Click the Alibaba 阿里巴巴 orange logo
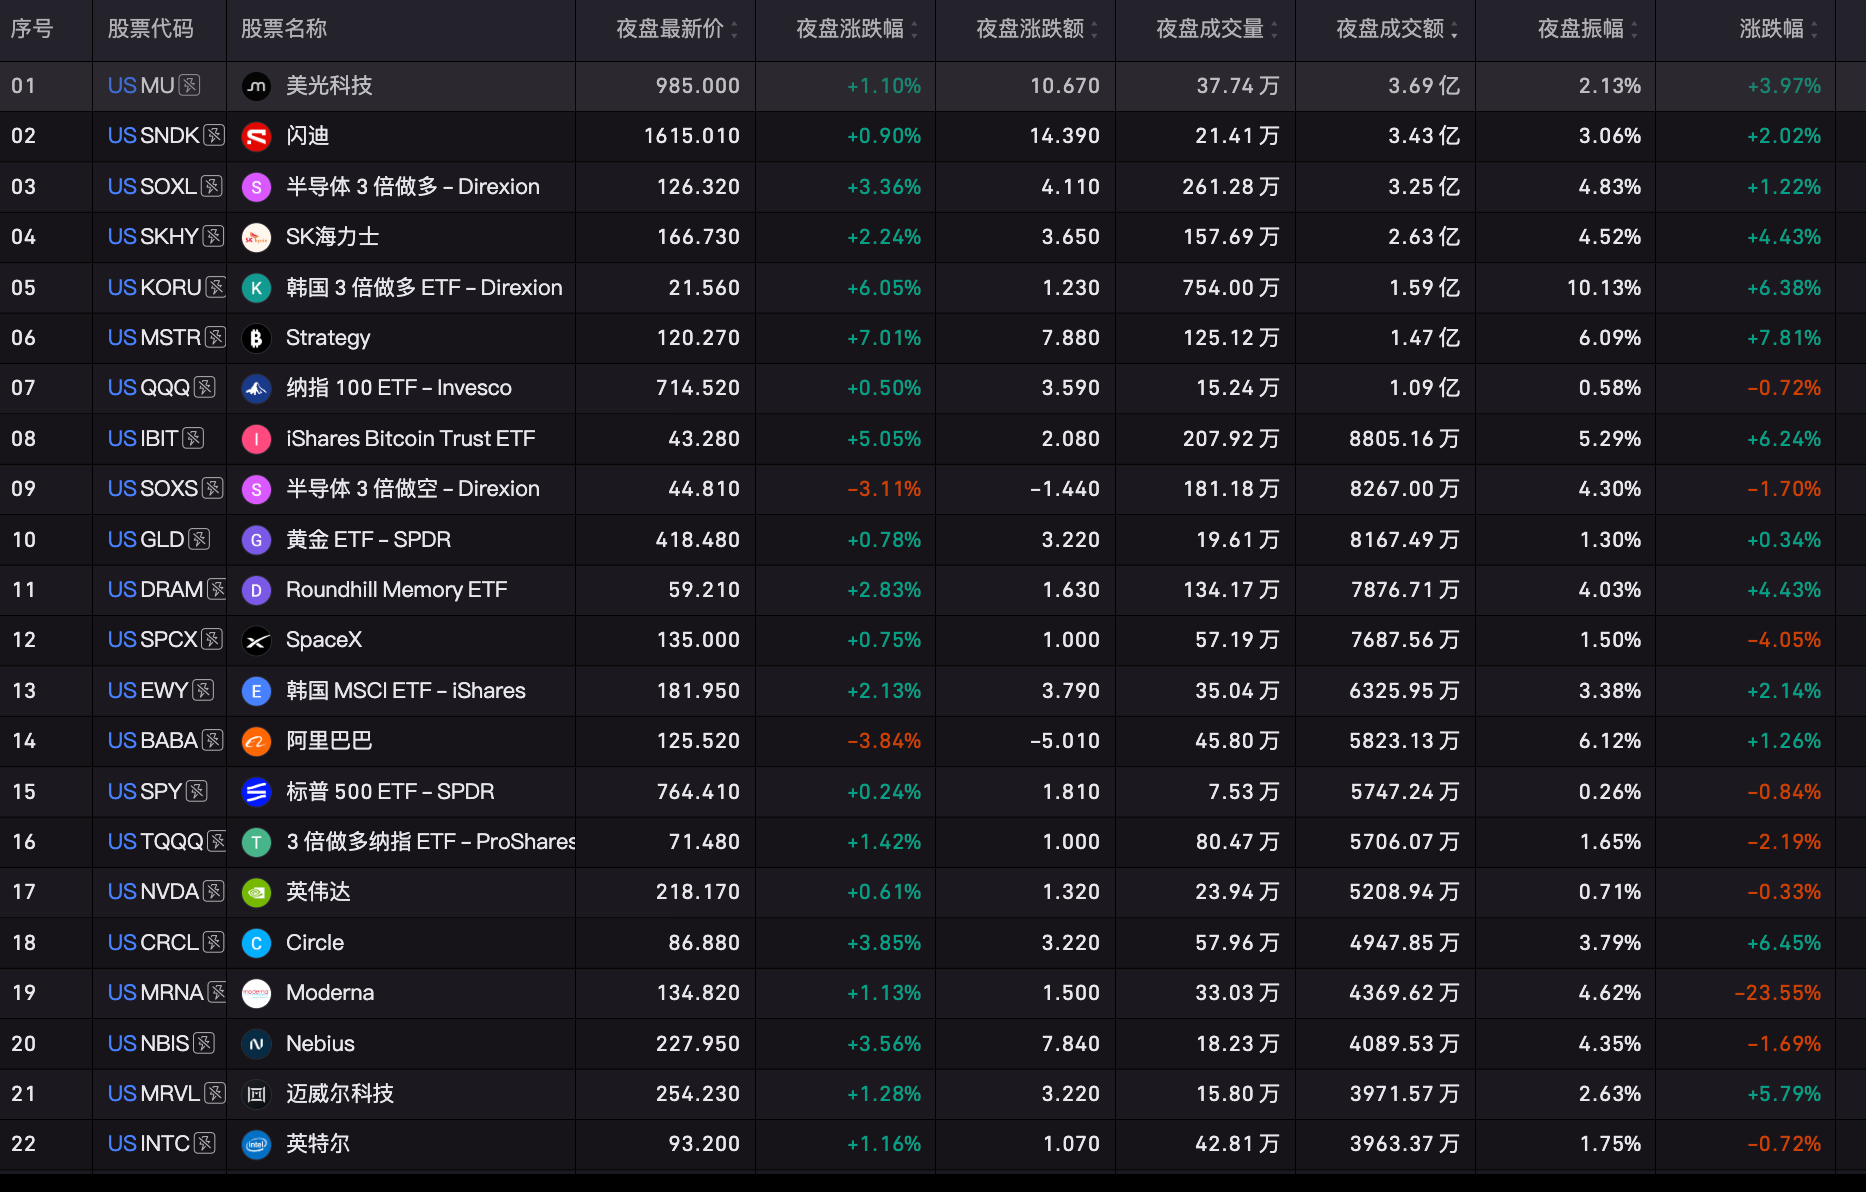The height and width of the screenshot is (1192, 1866). click(256, 741)
